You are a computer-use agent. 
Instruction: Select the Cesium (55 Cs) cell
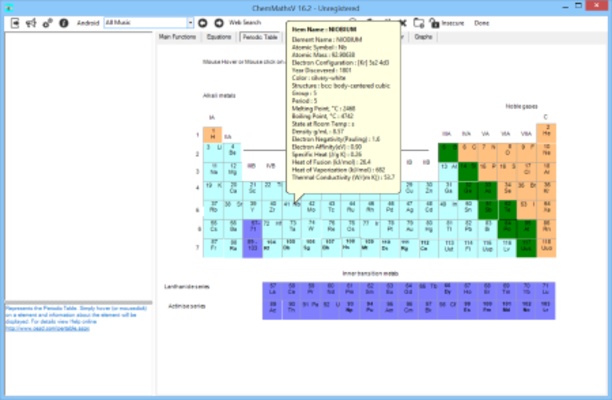[213, 229]
